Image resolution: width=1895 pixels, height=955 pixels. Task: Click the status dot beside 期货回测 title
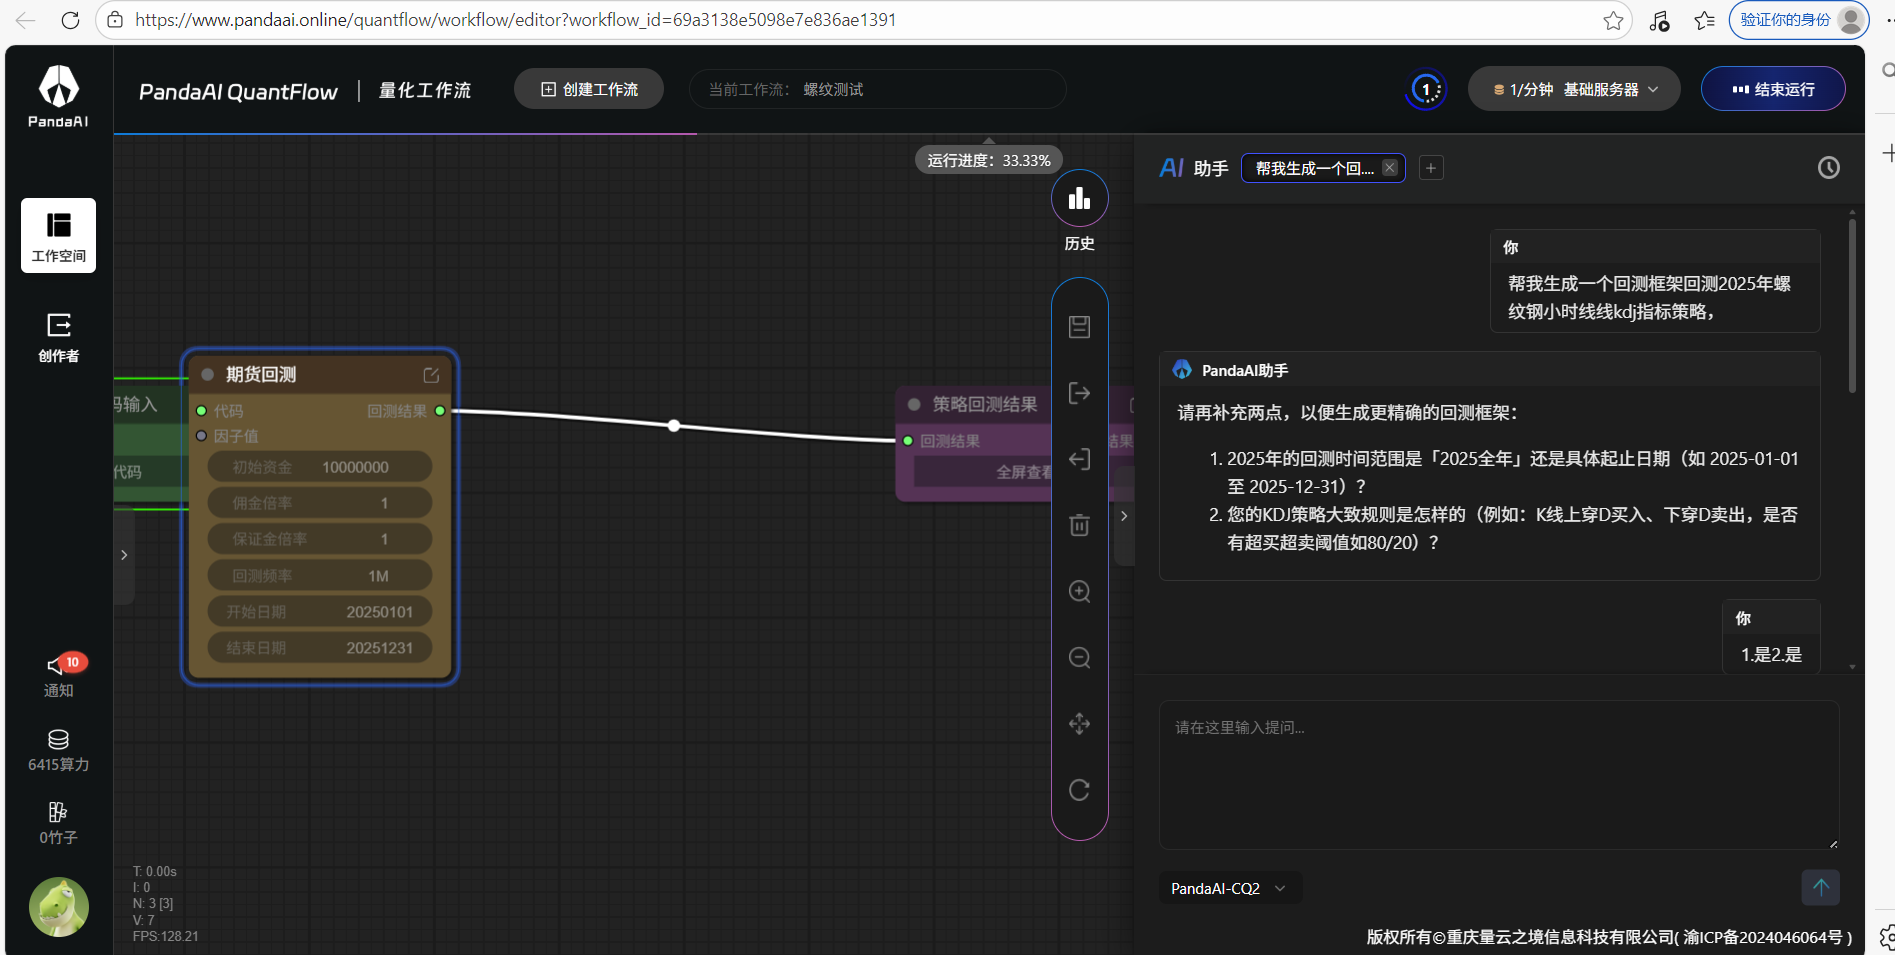208,375
